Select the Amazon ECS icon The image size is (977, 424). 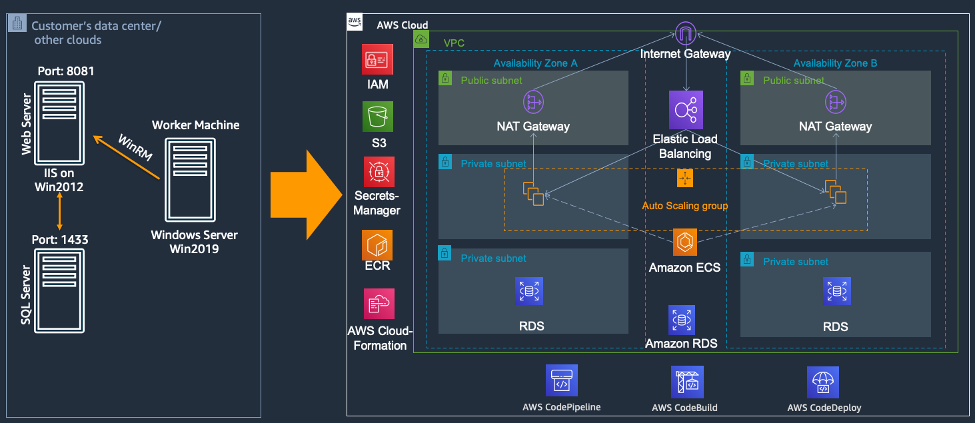tap(685, 242)
